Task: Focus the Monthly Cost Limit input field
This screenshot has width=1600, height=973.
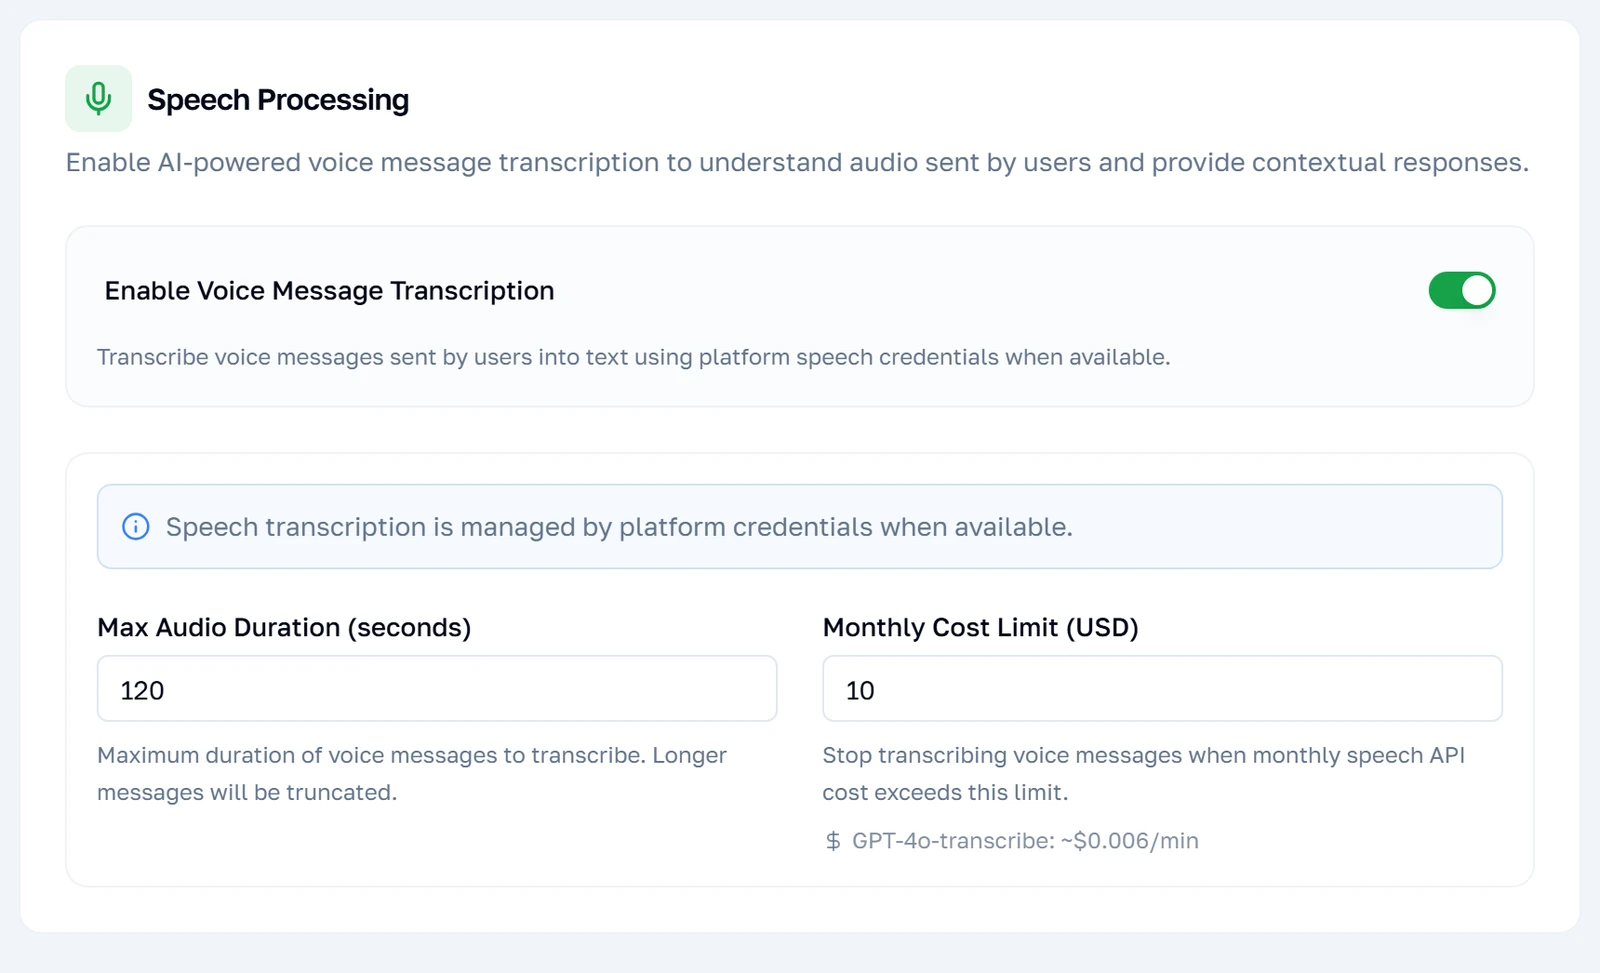Action: coord(1162,689)
